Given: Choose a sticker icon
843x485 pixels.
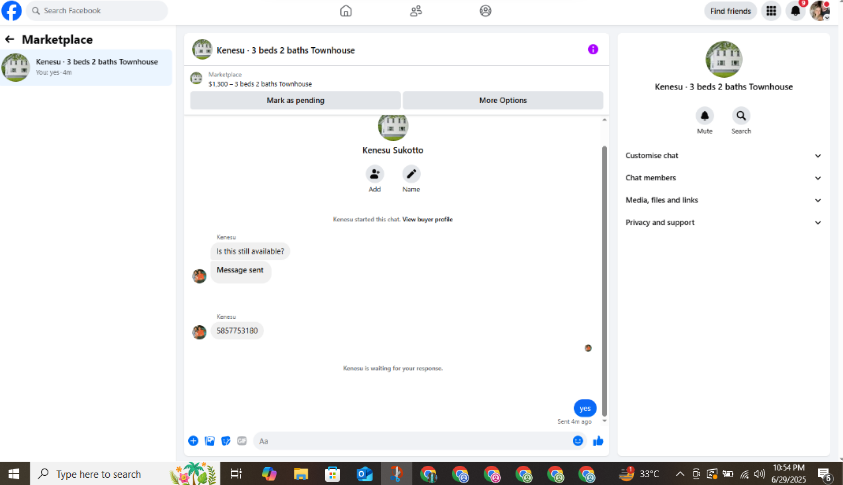Looking at the screenshot, I should tap(226, 441).
